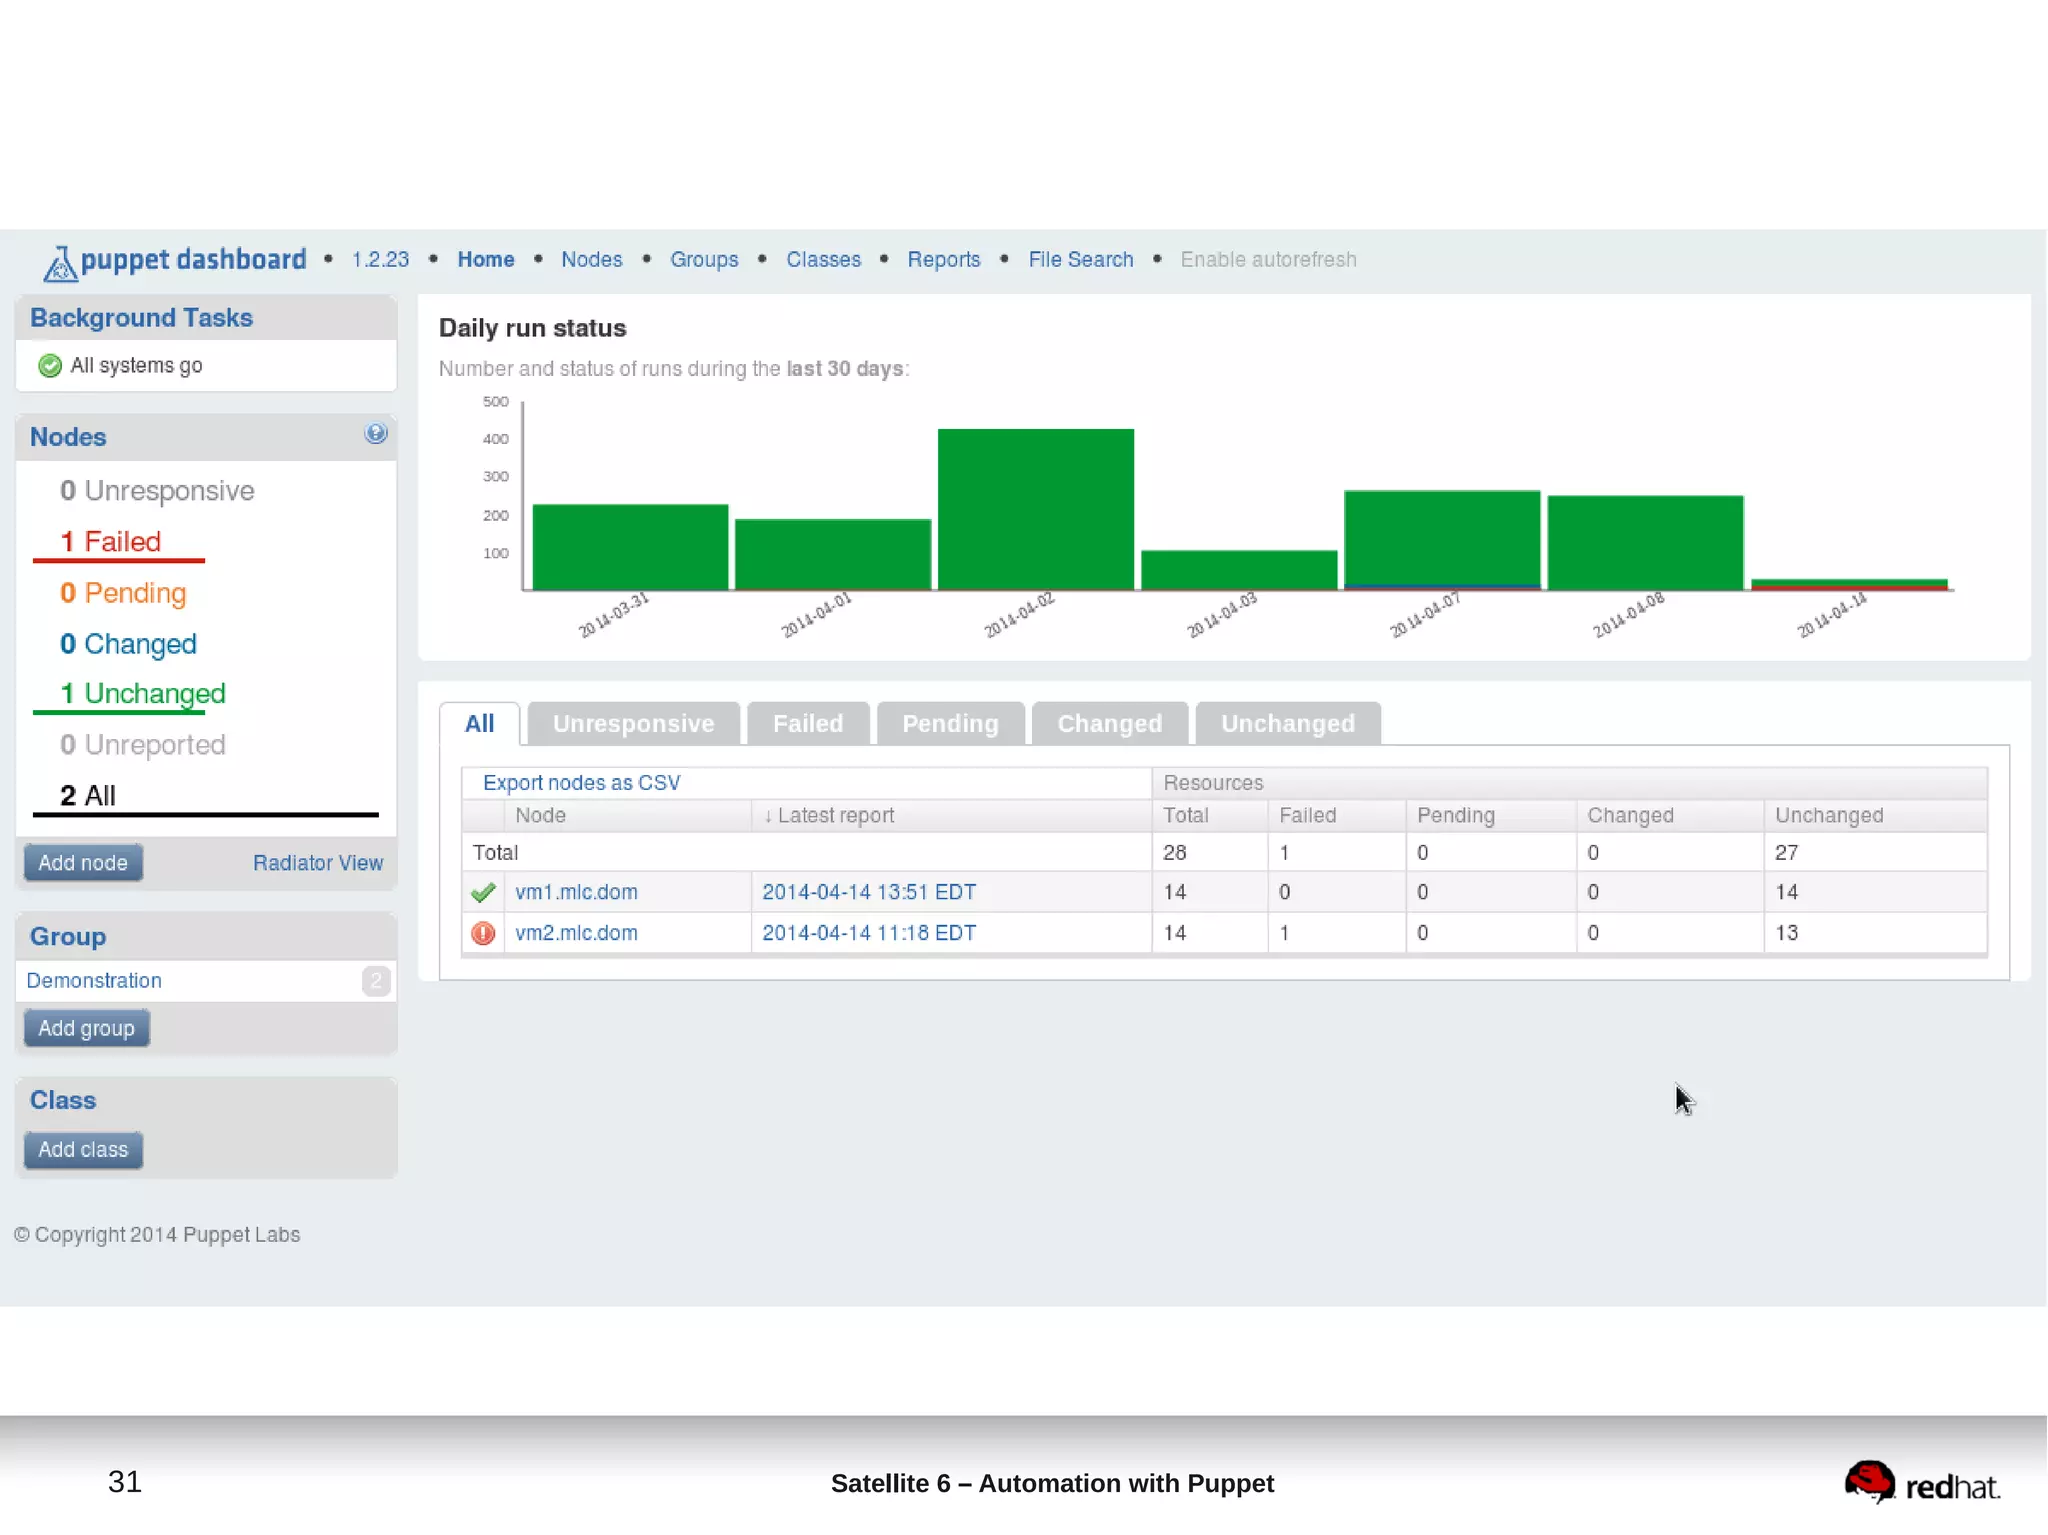
Task: Click the Add class button
Action: click(83, 1150)
